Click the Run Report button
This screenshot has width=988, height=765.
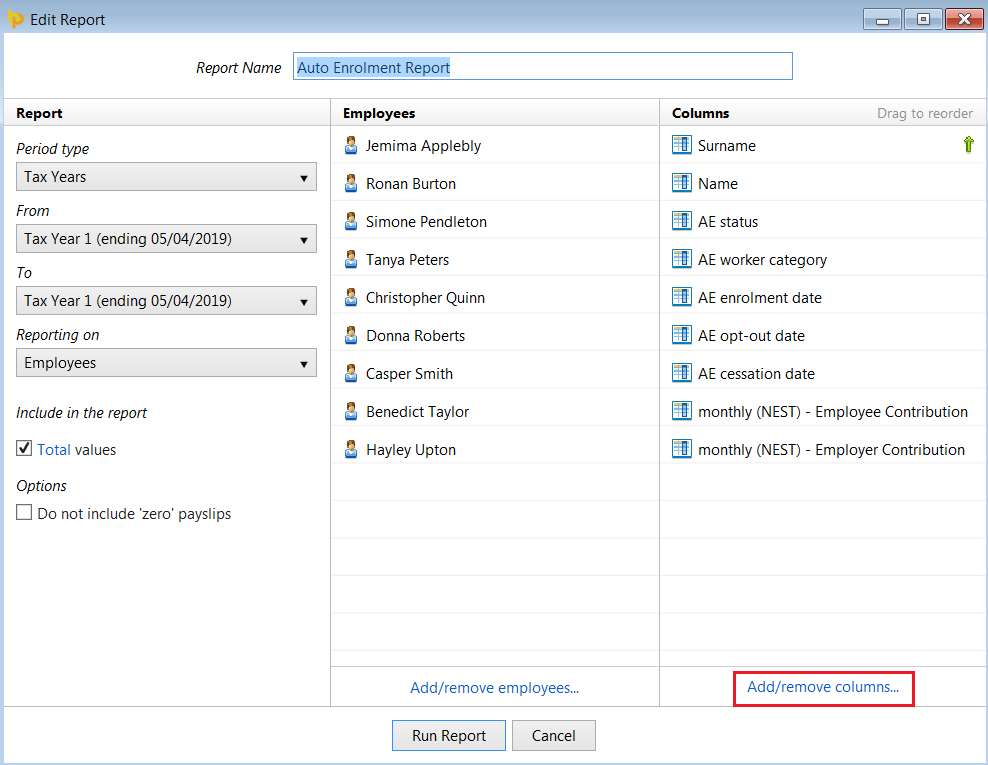449,735
